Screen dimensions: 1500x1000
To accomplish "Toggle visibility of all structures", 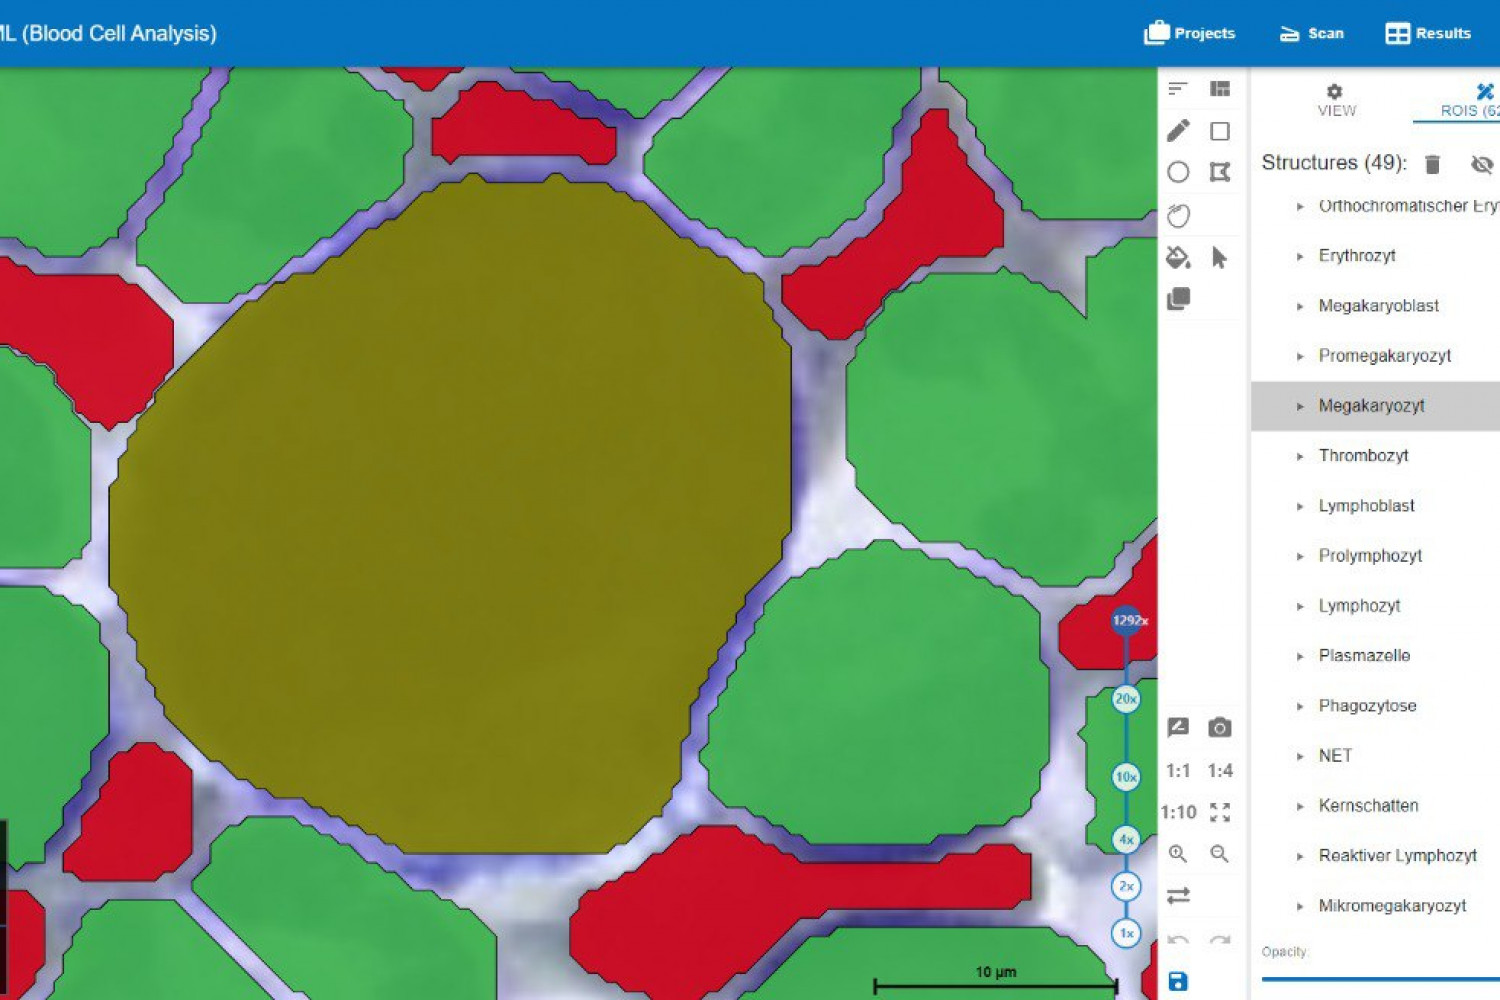I will (x=1481, y=164).
